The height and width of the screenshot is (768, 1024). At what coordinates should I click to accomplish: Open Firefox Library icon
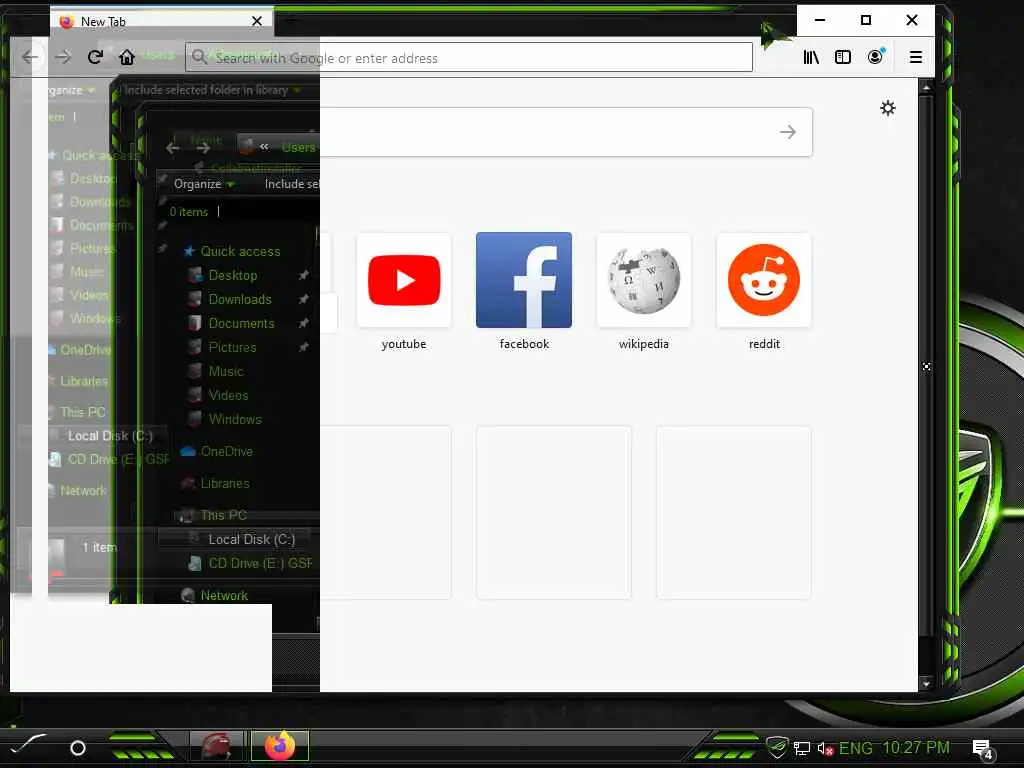click(x=811, y=57)
